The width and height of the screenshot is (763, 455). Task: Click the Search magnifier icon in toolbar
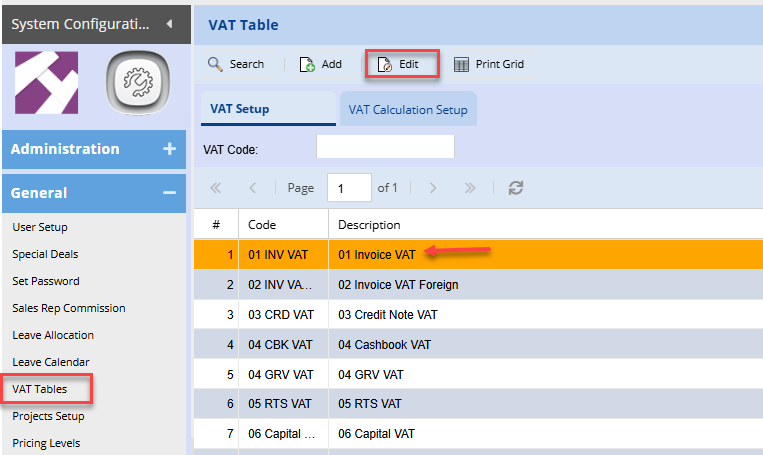[215, 64]
